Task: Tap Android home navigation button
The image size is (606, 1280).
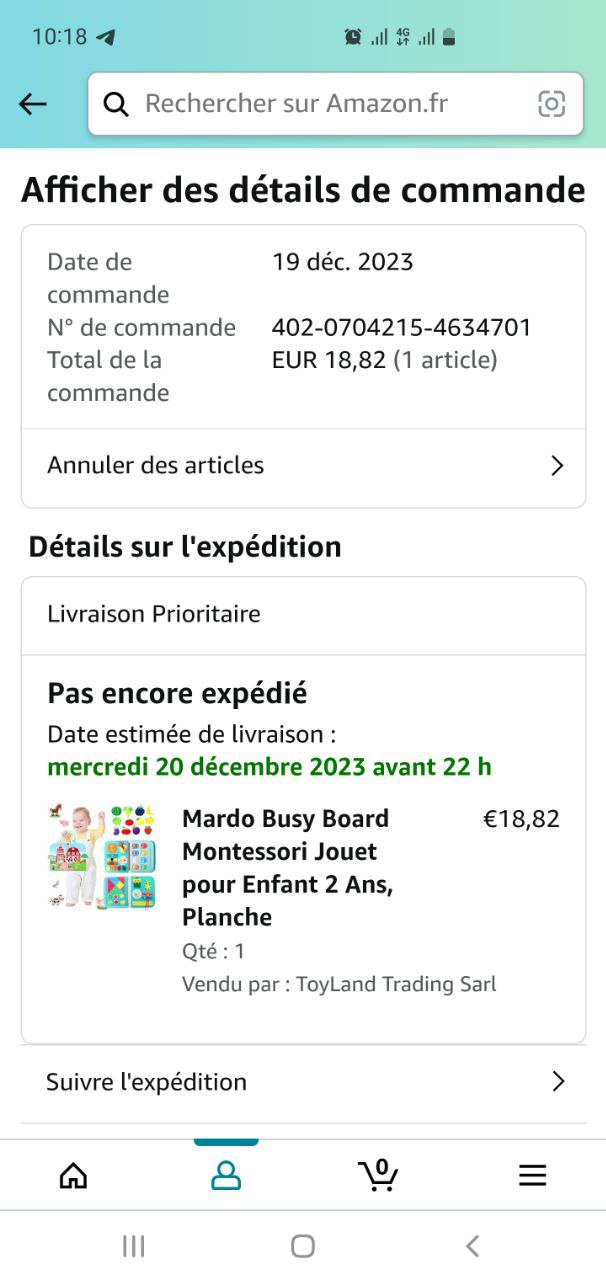Action: click(303, 1245)
